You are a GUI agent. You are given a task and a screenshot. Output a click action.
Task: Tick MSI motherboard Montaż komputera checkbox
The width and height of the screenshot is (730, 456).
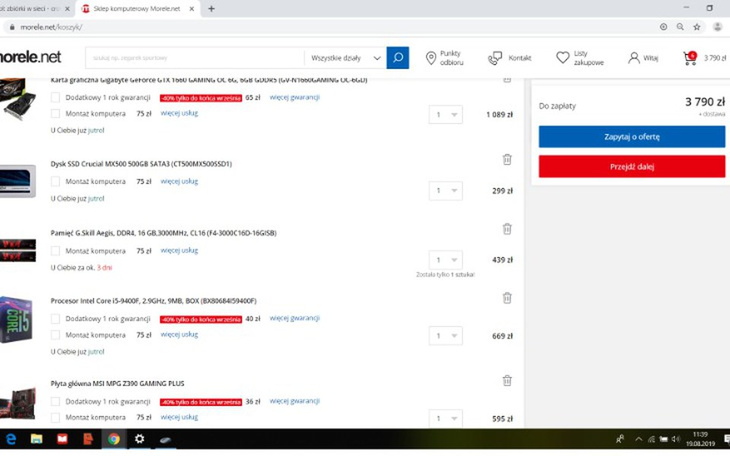[55, 417]
